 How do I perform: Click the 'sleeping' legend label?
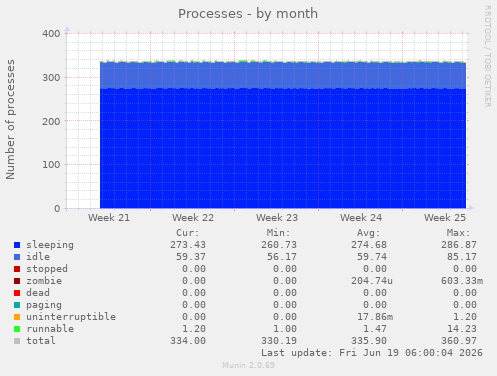(50, 245)
